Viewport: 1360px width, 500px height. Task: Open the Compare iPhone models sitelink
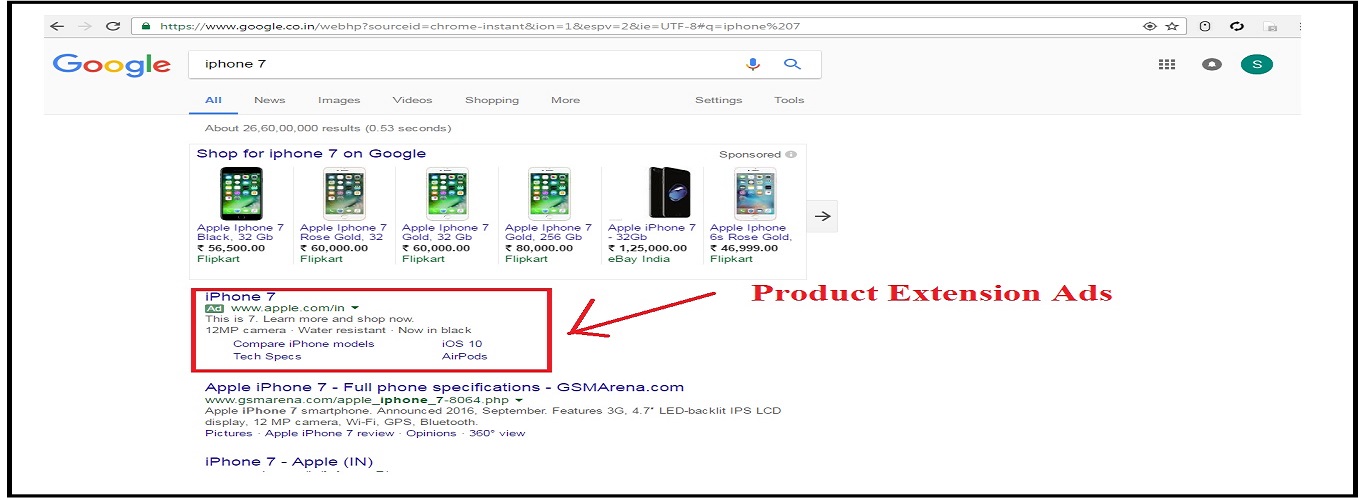coord(304,344)
